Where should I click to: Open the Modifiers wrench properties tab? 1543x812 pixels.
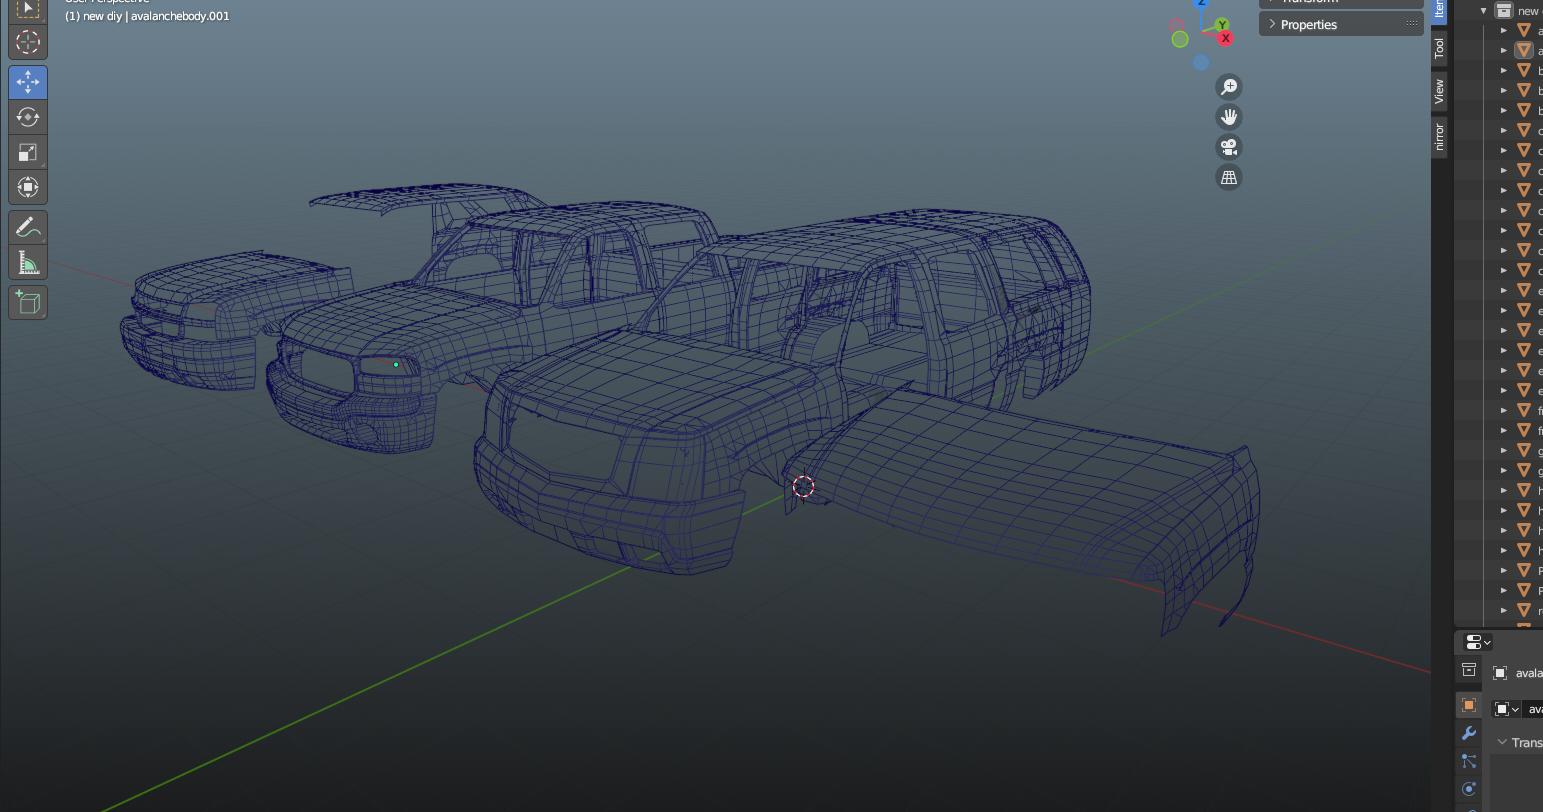[1469, 733]
